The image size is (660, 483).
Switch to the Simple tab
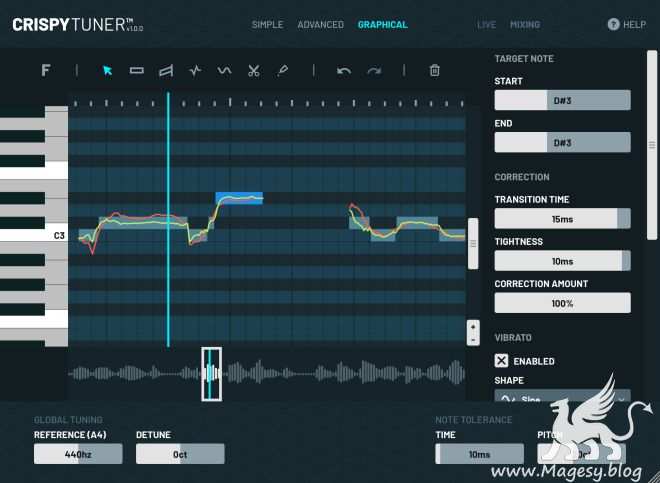click(267, 25)
